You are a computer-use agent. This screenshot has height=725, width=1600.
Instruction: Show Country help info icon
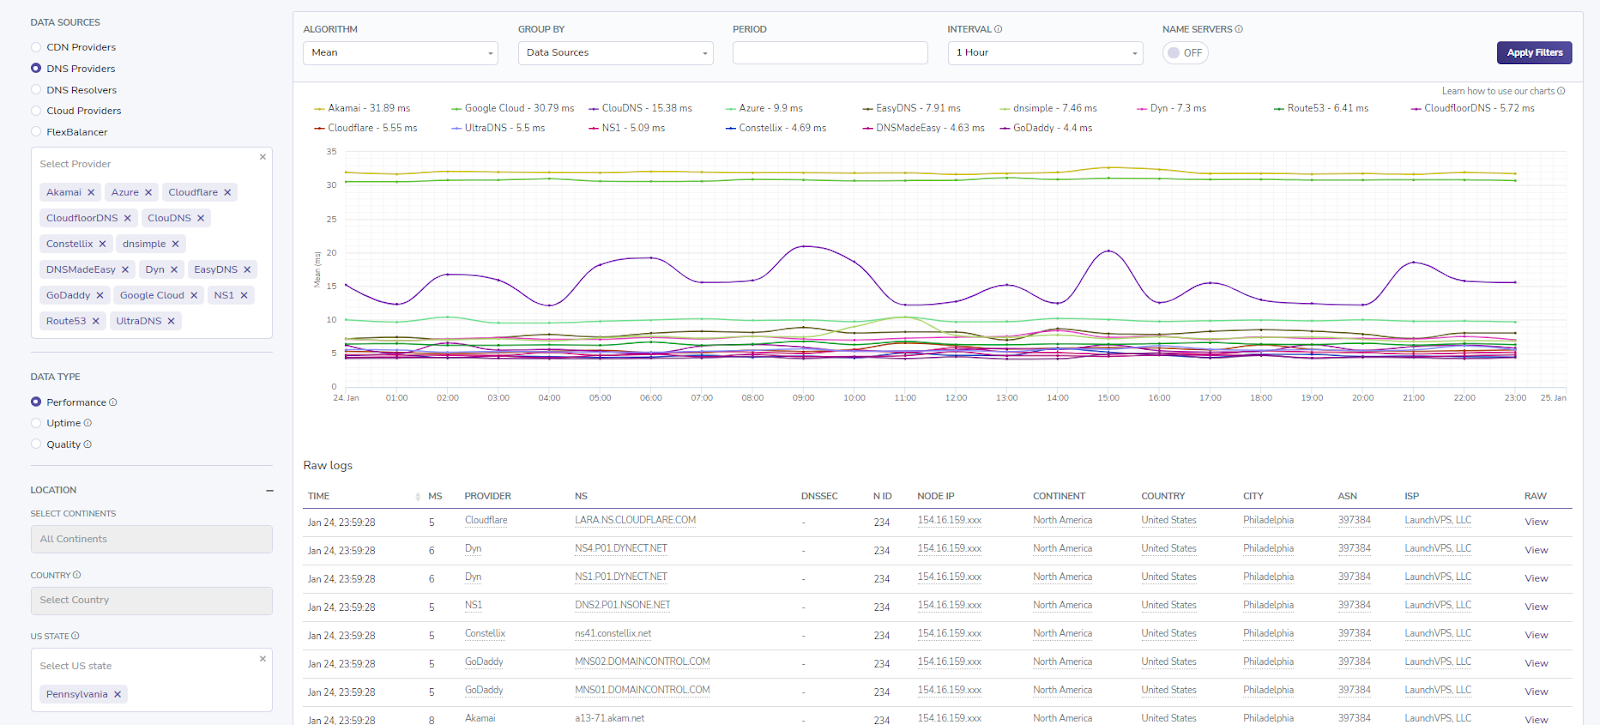click(77, 575)
